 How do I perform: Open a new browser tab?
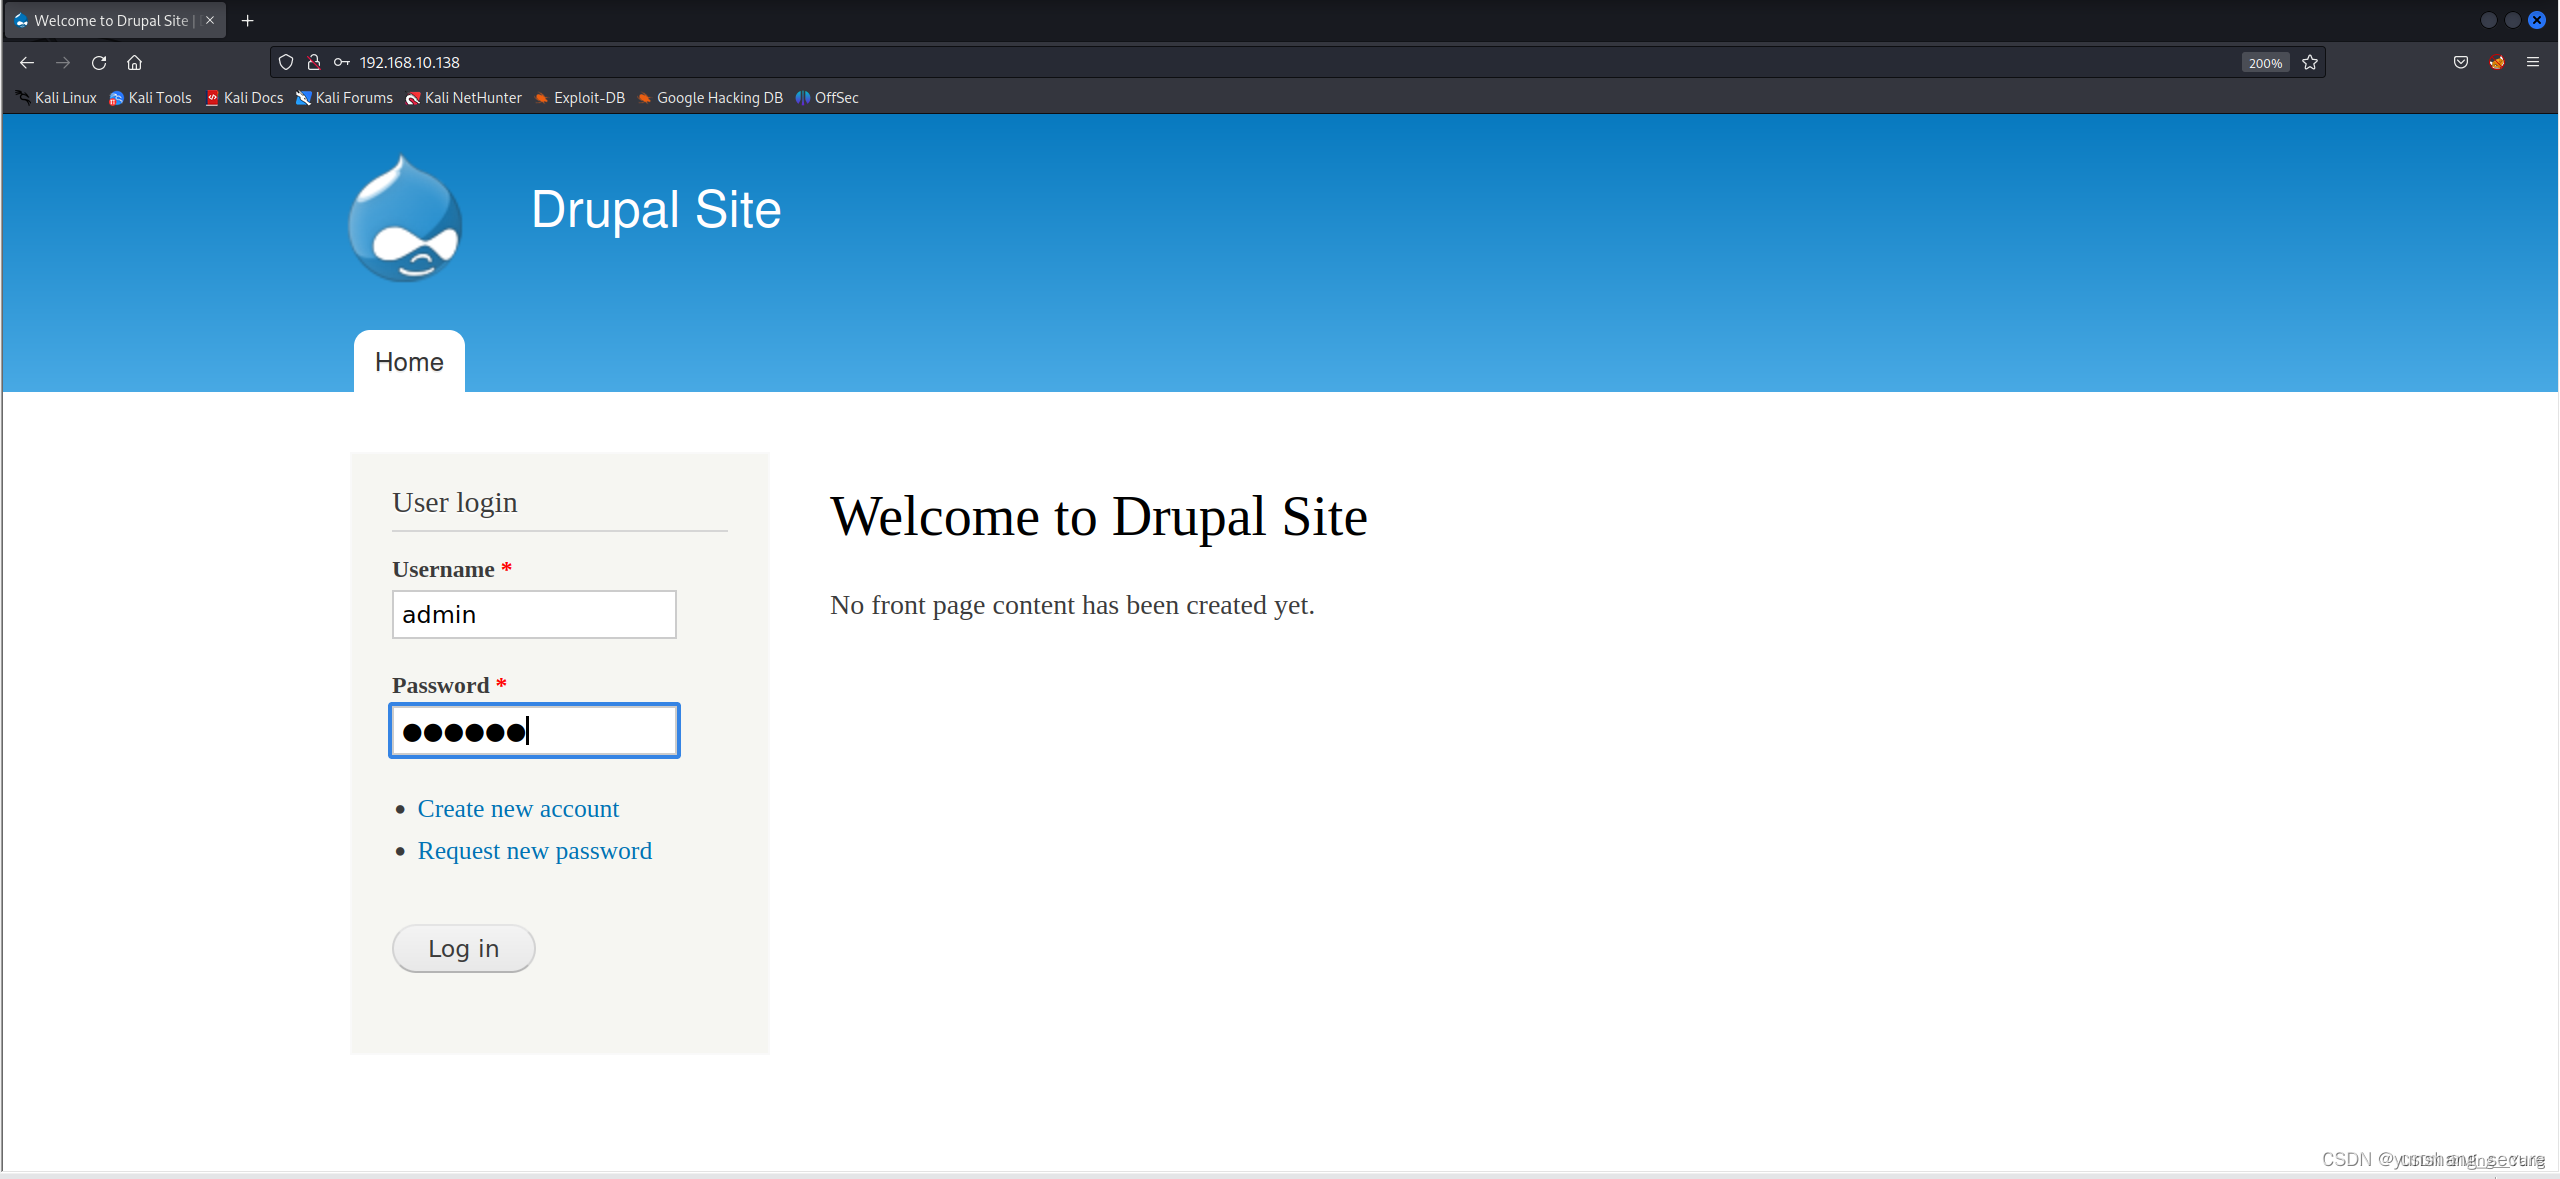[248, 20]
